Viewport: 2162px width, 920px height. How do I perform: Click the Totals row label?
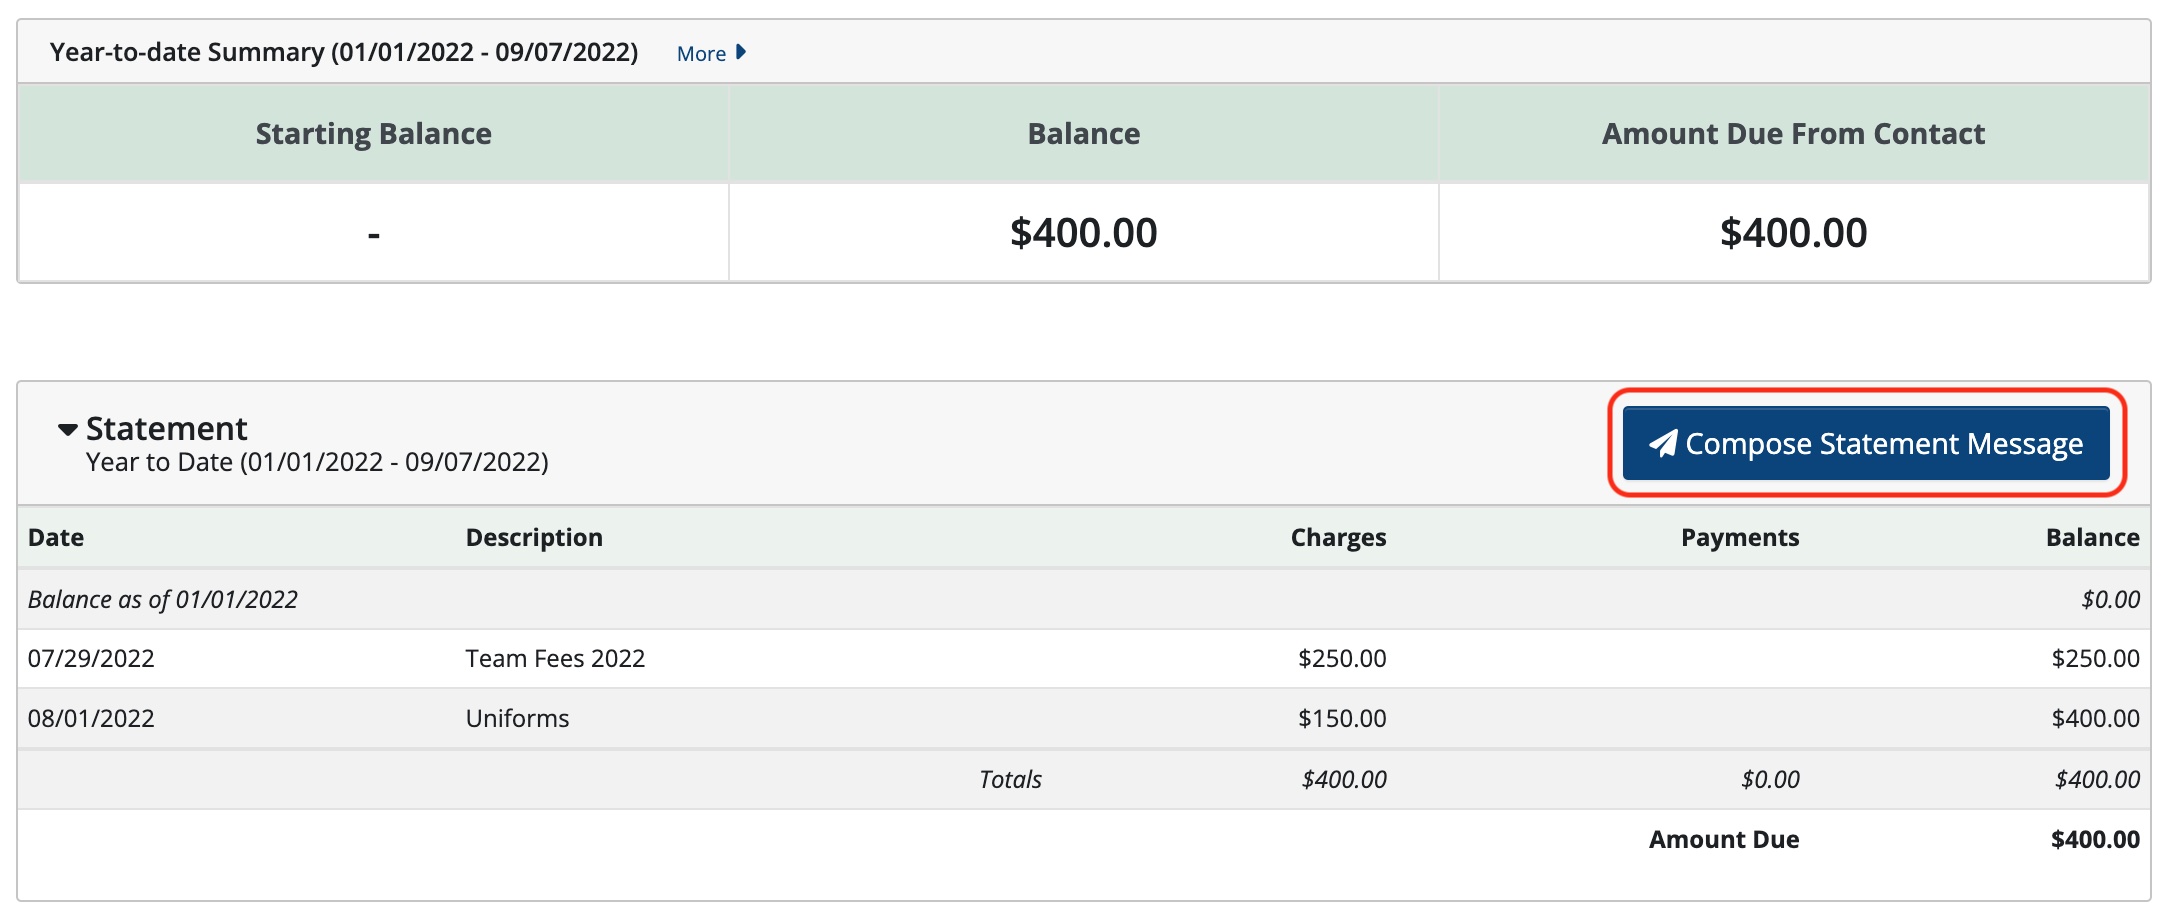(1010, 779)
